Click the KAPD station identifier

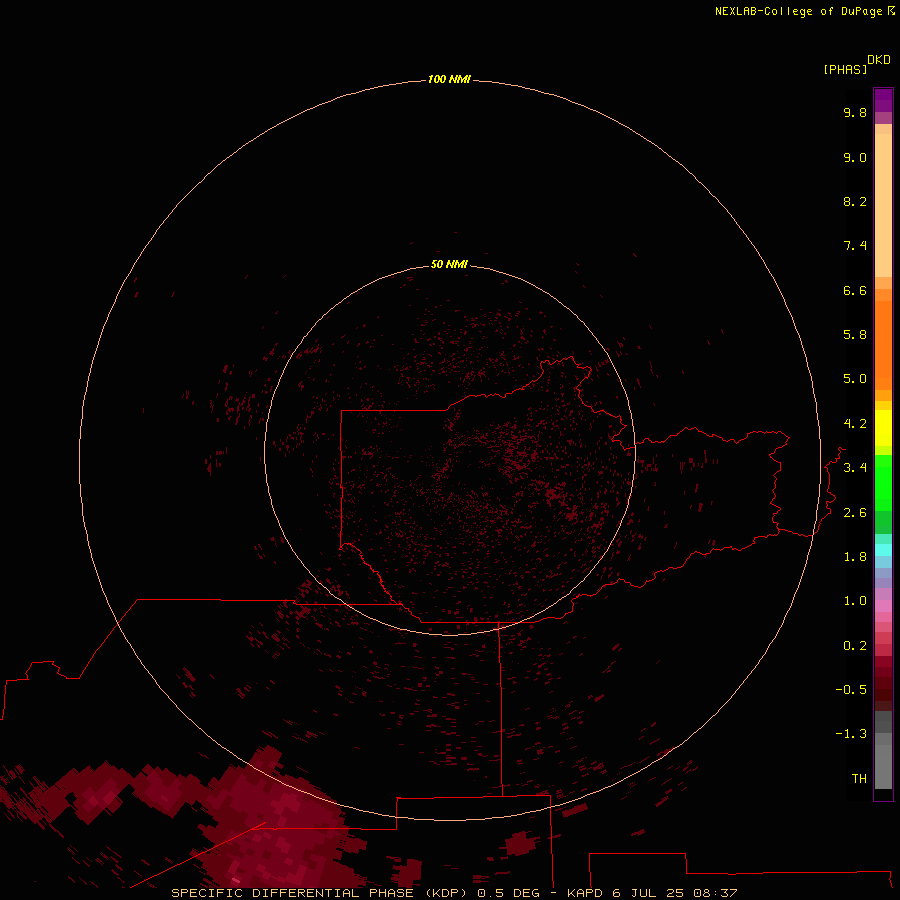coord(584,893)
